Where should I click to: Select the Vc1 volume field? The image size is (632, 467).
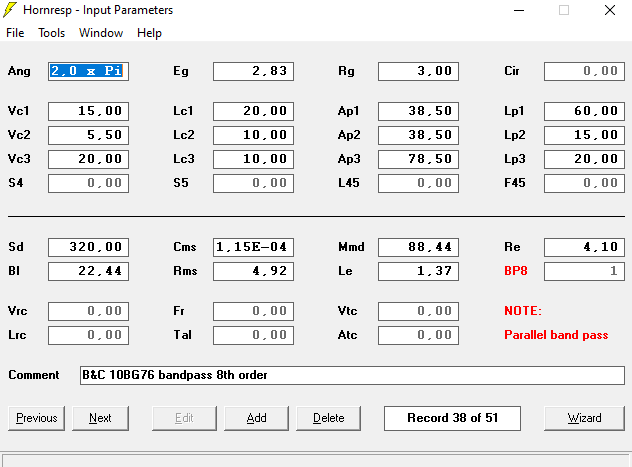click(88, 111)
